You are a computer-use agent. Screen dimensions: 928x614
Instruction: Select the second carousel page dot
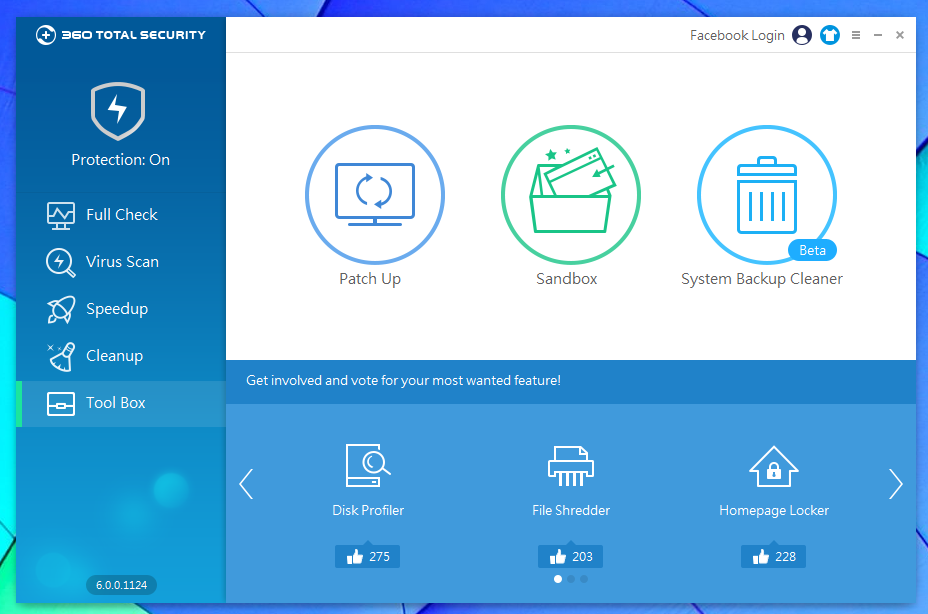(x=571, y=579)
